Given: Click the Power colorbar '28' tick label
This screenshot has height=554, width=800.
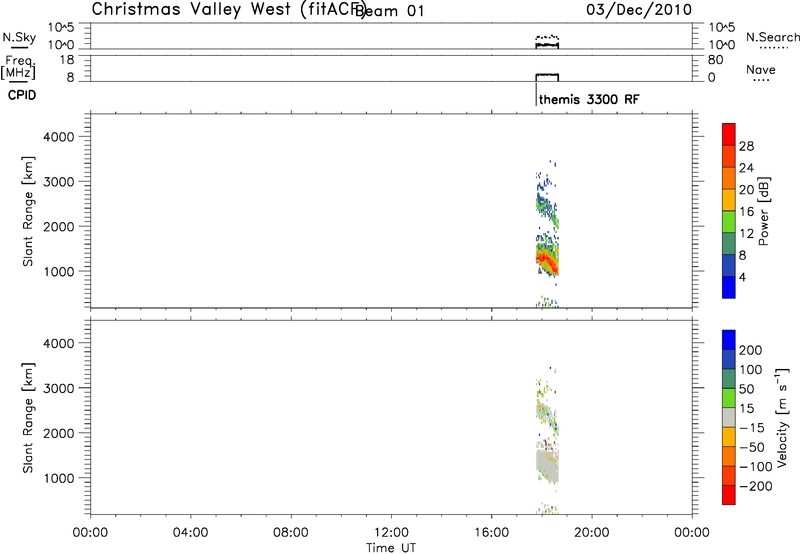Looking at the screenshot, I should point(746,146).
